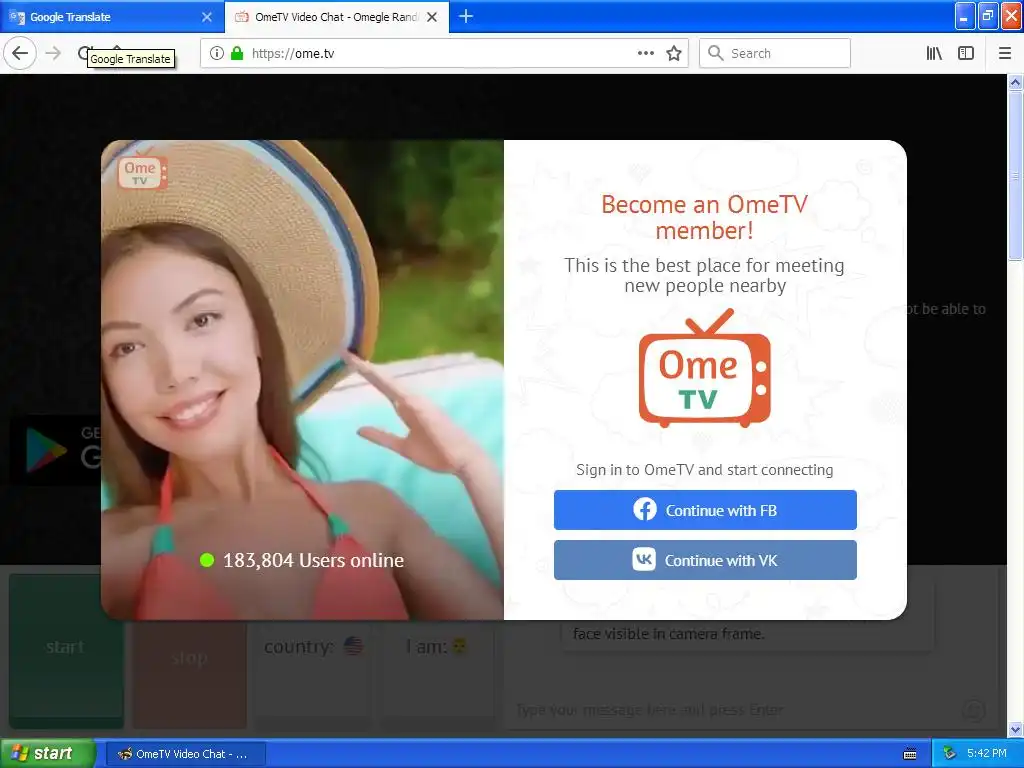Image resolution: width=1024 pixels, height=768 pixels.
Task: Click OmeTV Video Chat taskbar item
Action: pyautogui.click(x=186, y=754)
